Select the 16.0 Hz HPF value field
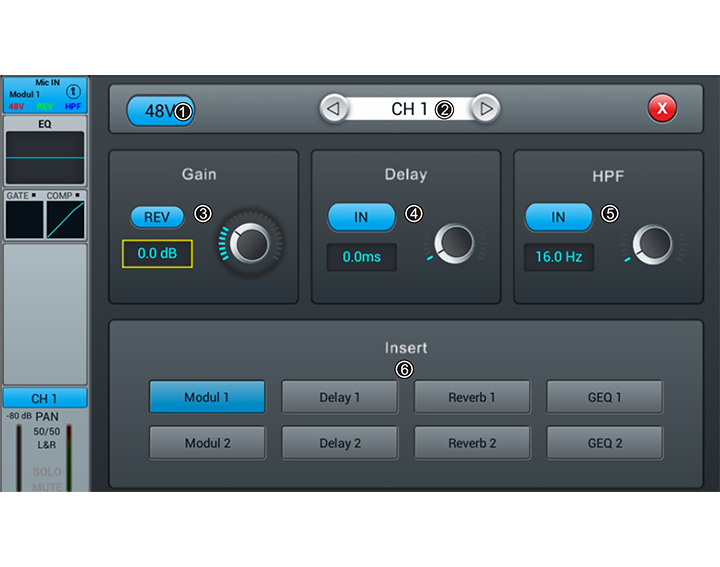Viewport: 720px width, 567px height. (x=559, y=257)
